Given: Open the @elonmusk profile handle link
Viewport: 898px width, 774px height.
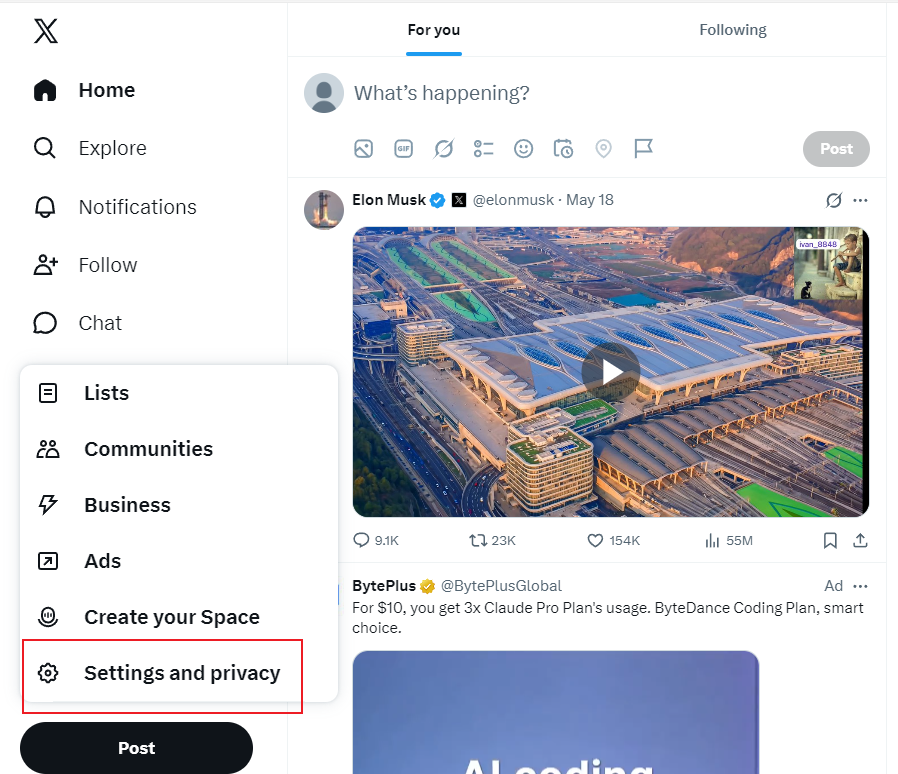Looking at the screenshot, I should coord(513,200).
